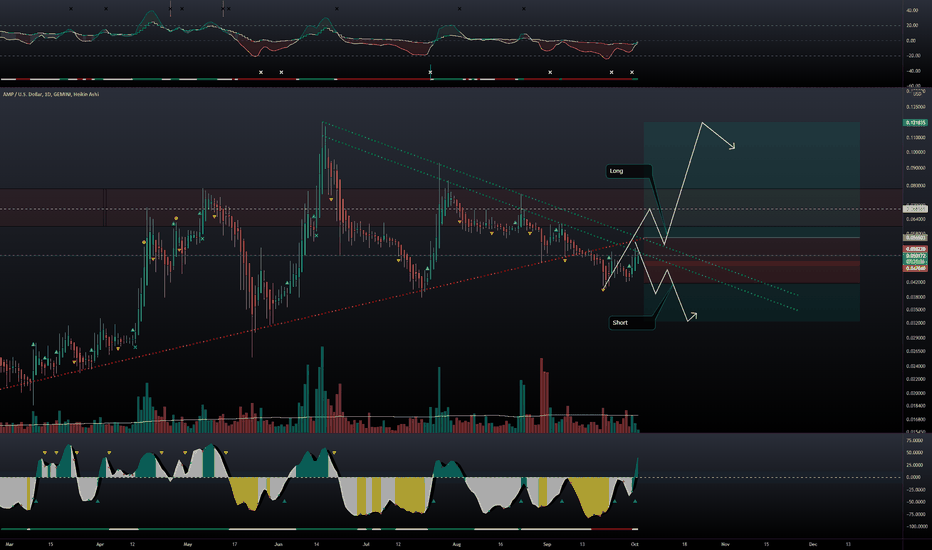Click the Jun label on time axis
932x550 pixels.
click(x=278, y=544)
